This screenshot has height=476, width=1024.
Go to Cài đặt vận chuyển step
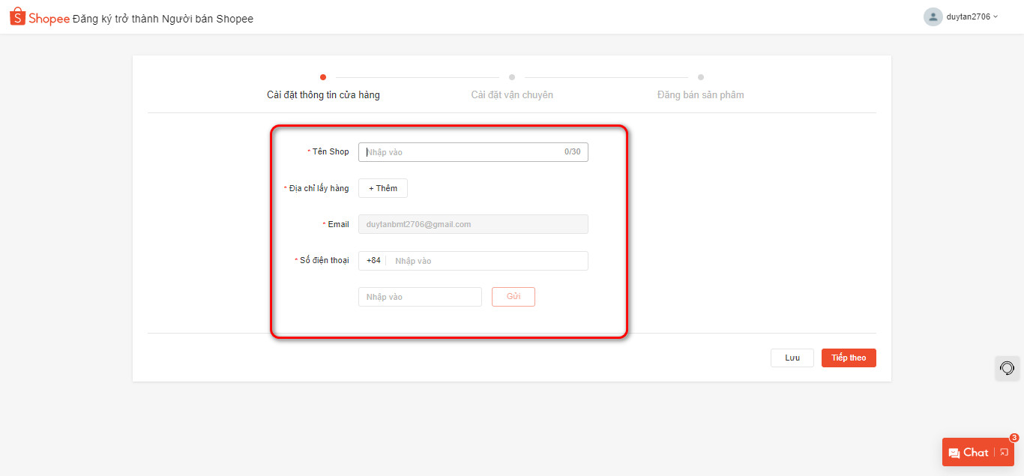(x=512, y=95)
